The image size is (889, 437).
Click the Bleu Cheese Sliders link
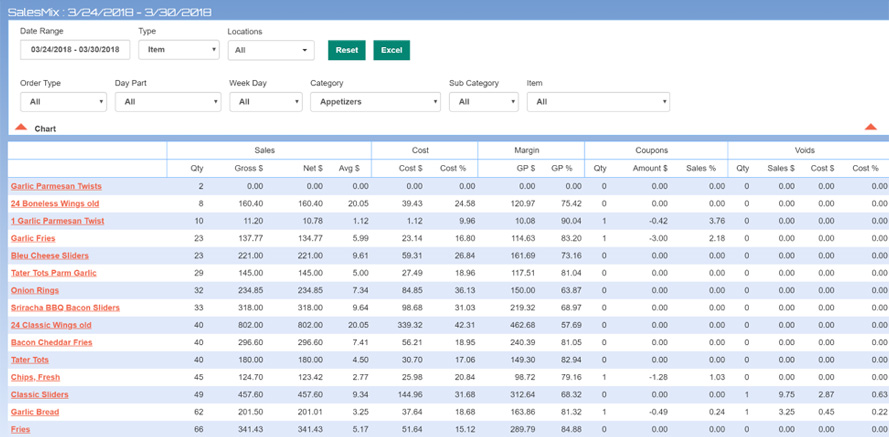point(49,256)
